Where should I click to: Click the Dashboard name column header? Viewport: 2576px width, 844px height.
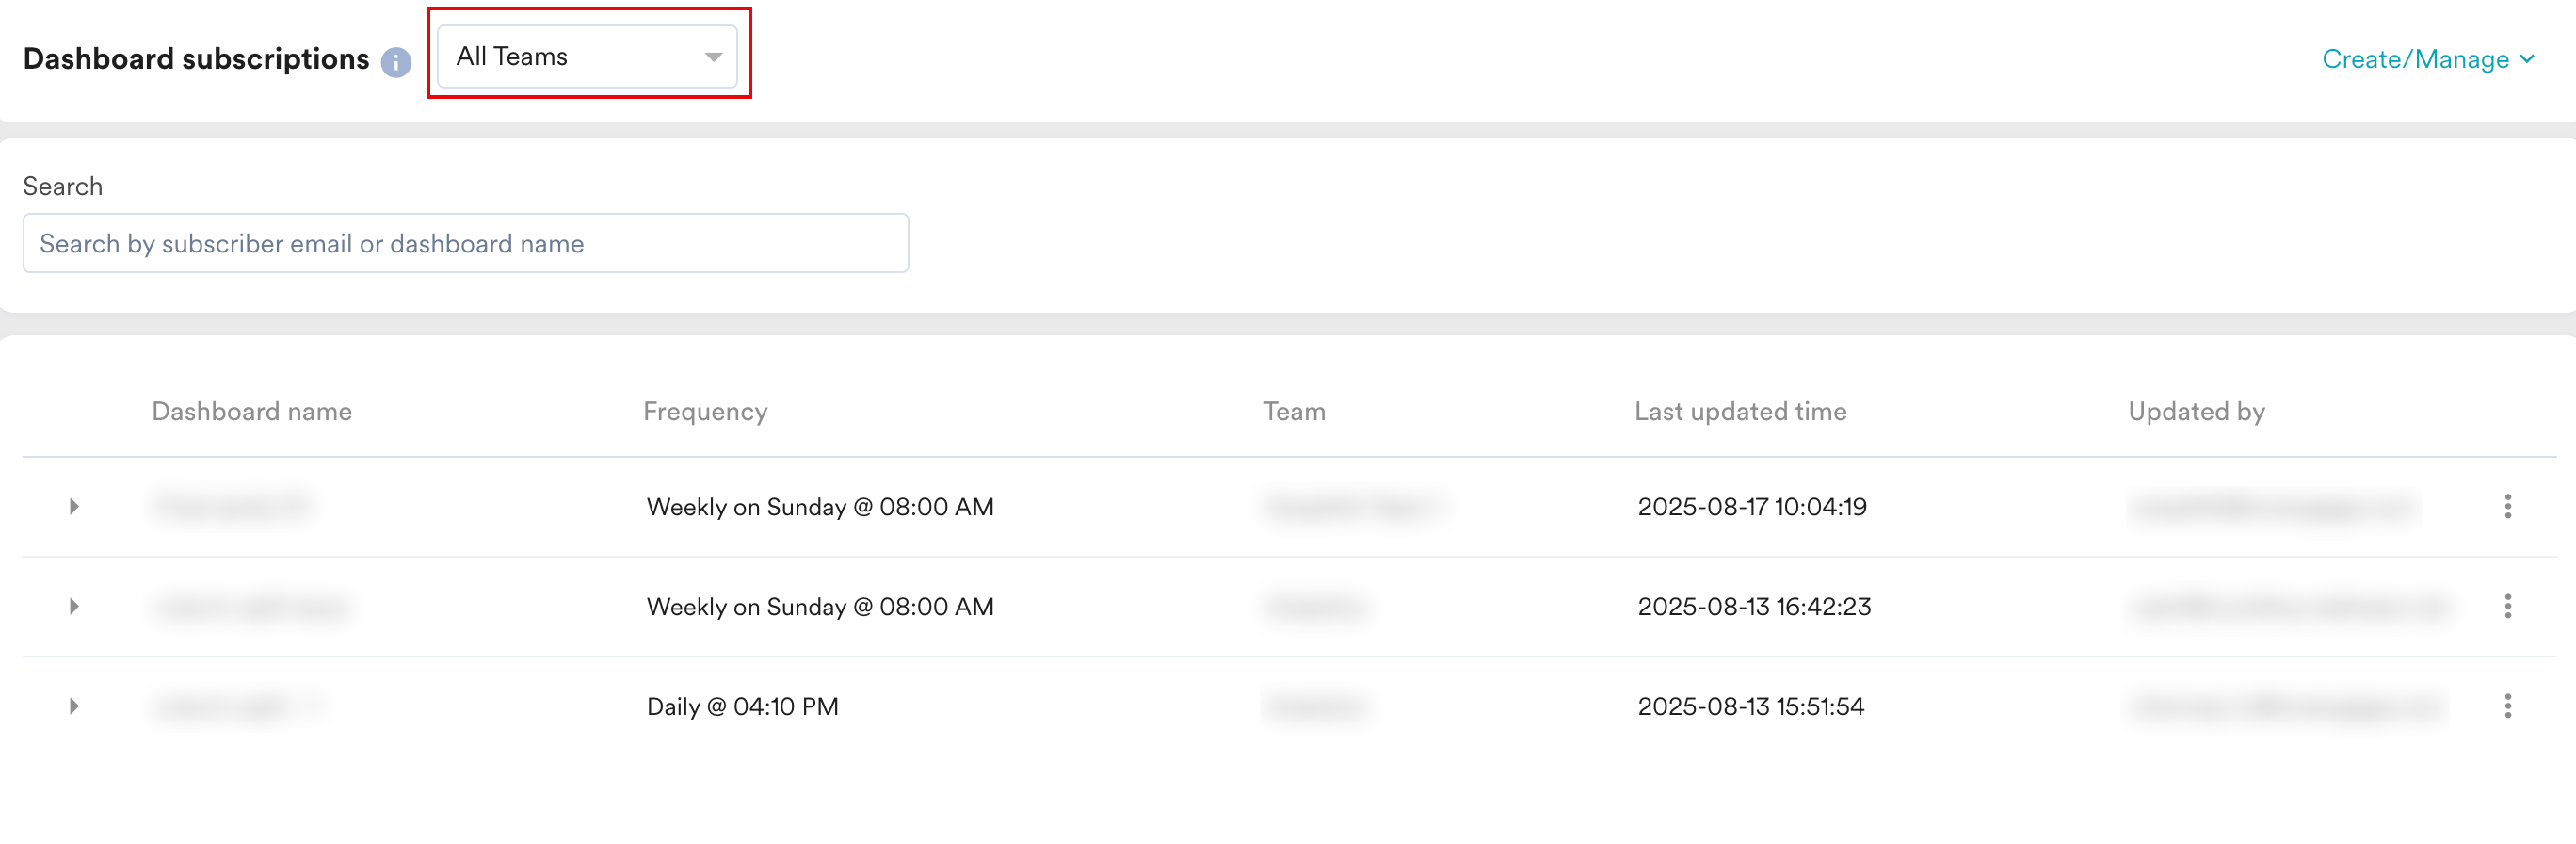pos(252,411)
